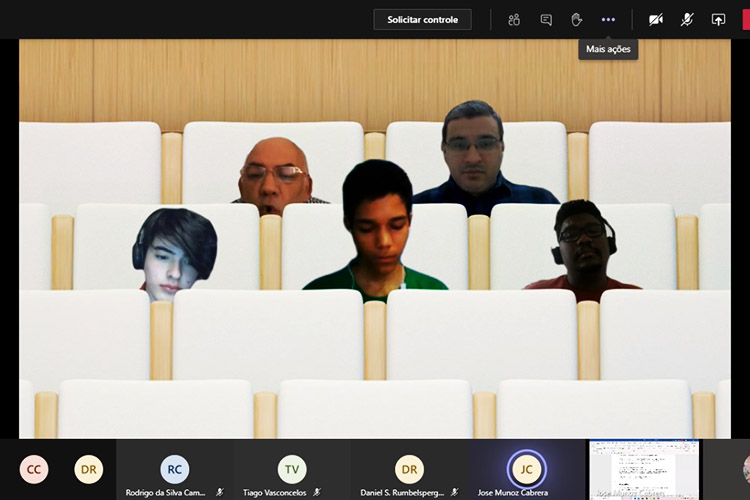Open the shared document screen thumbnail
This screenshot has height=500, width=750.
click(x=644, y=470)
